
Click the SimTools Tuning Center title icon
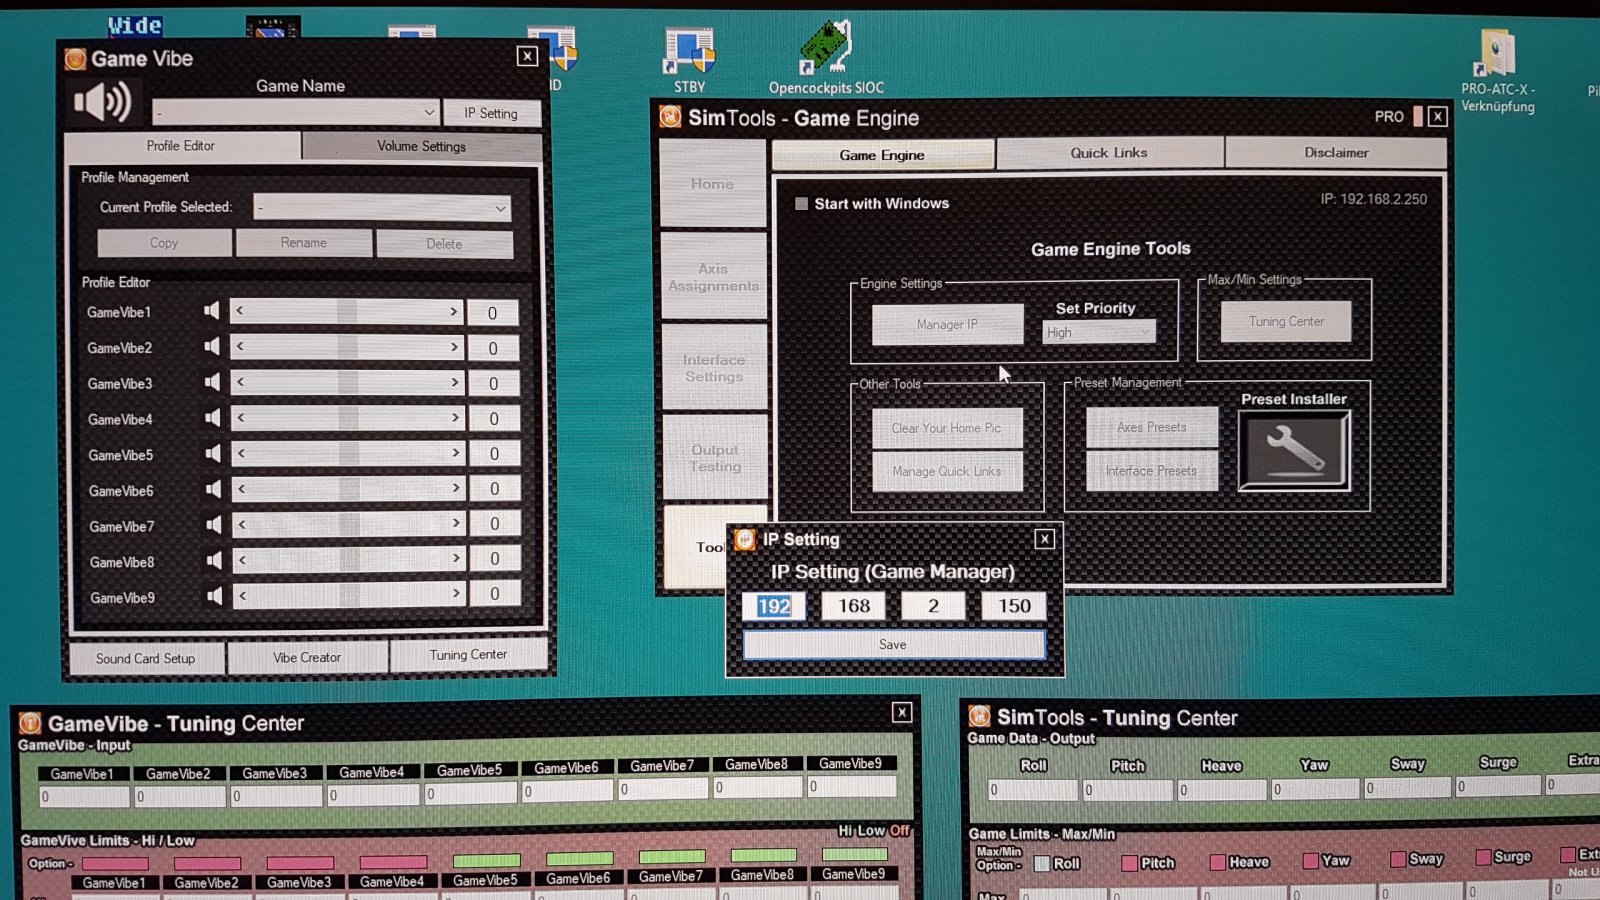tap(980, 717)
